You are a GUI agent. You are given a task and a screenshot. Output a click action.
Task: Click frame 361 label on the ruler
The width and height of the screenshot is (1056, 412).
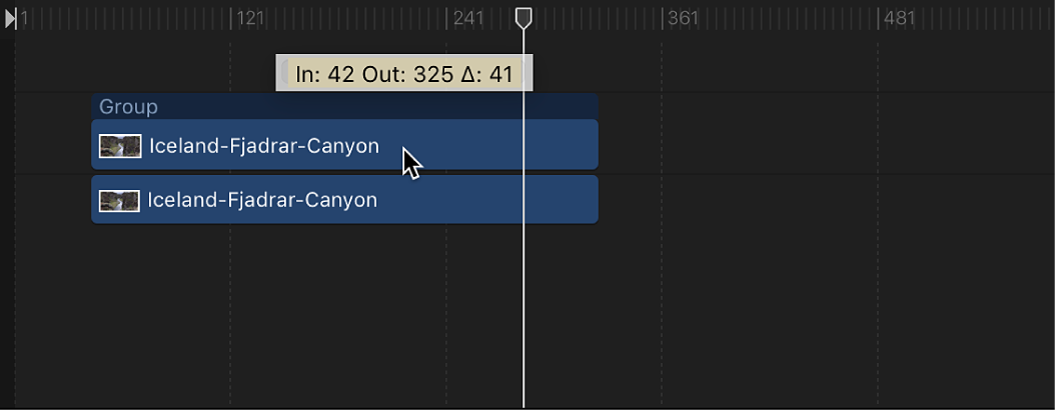pos(683,18)
